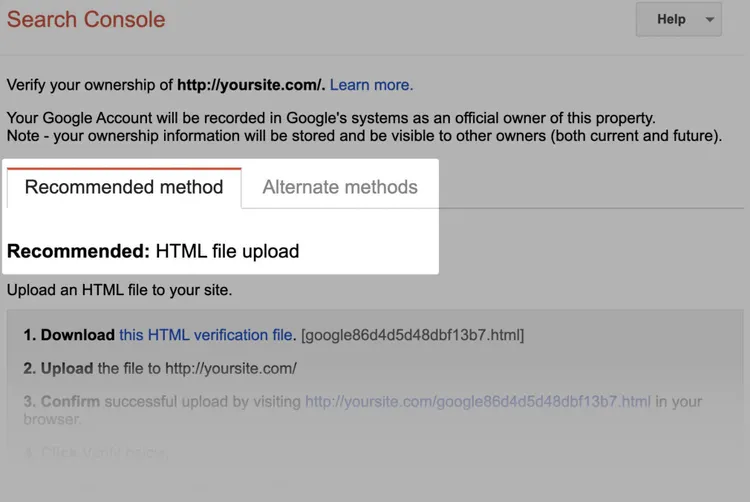Click the bold Download word in step 1

(77, 335)
